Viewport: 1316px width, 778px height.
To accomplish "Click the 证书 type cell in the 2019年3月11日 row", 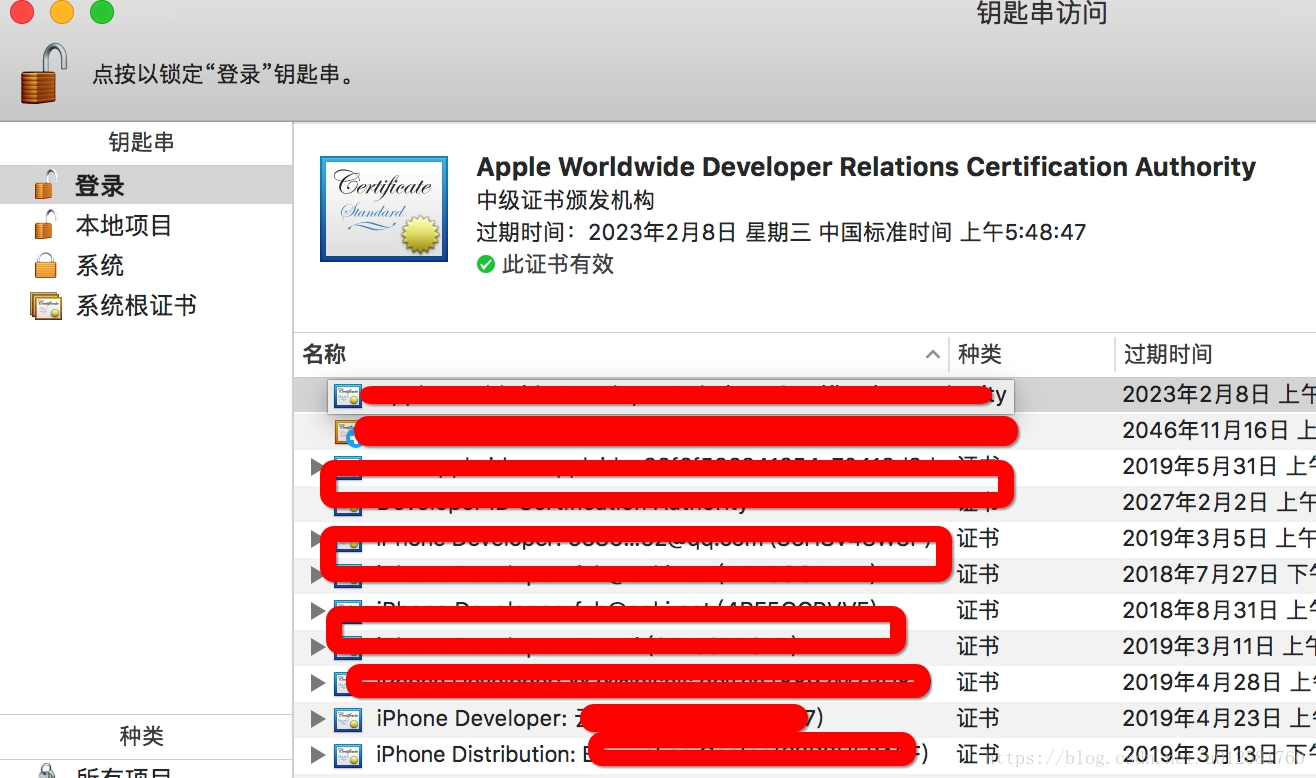I will 978,647.
